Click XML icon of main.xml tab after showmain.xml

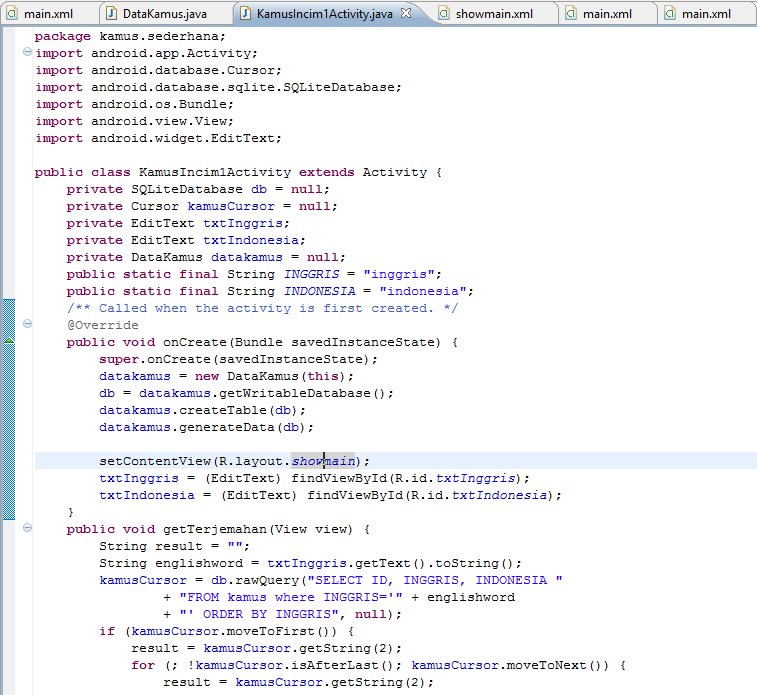coord(571,14)
